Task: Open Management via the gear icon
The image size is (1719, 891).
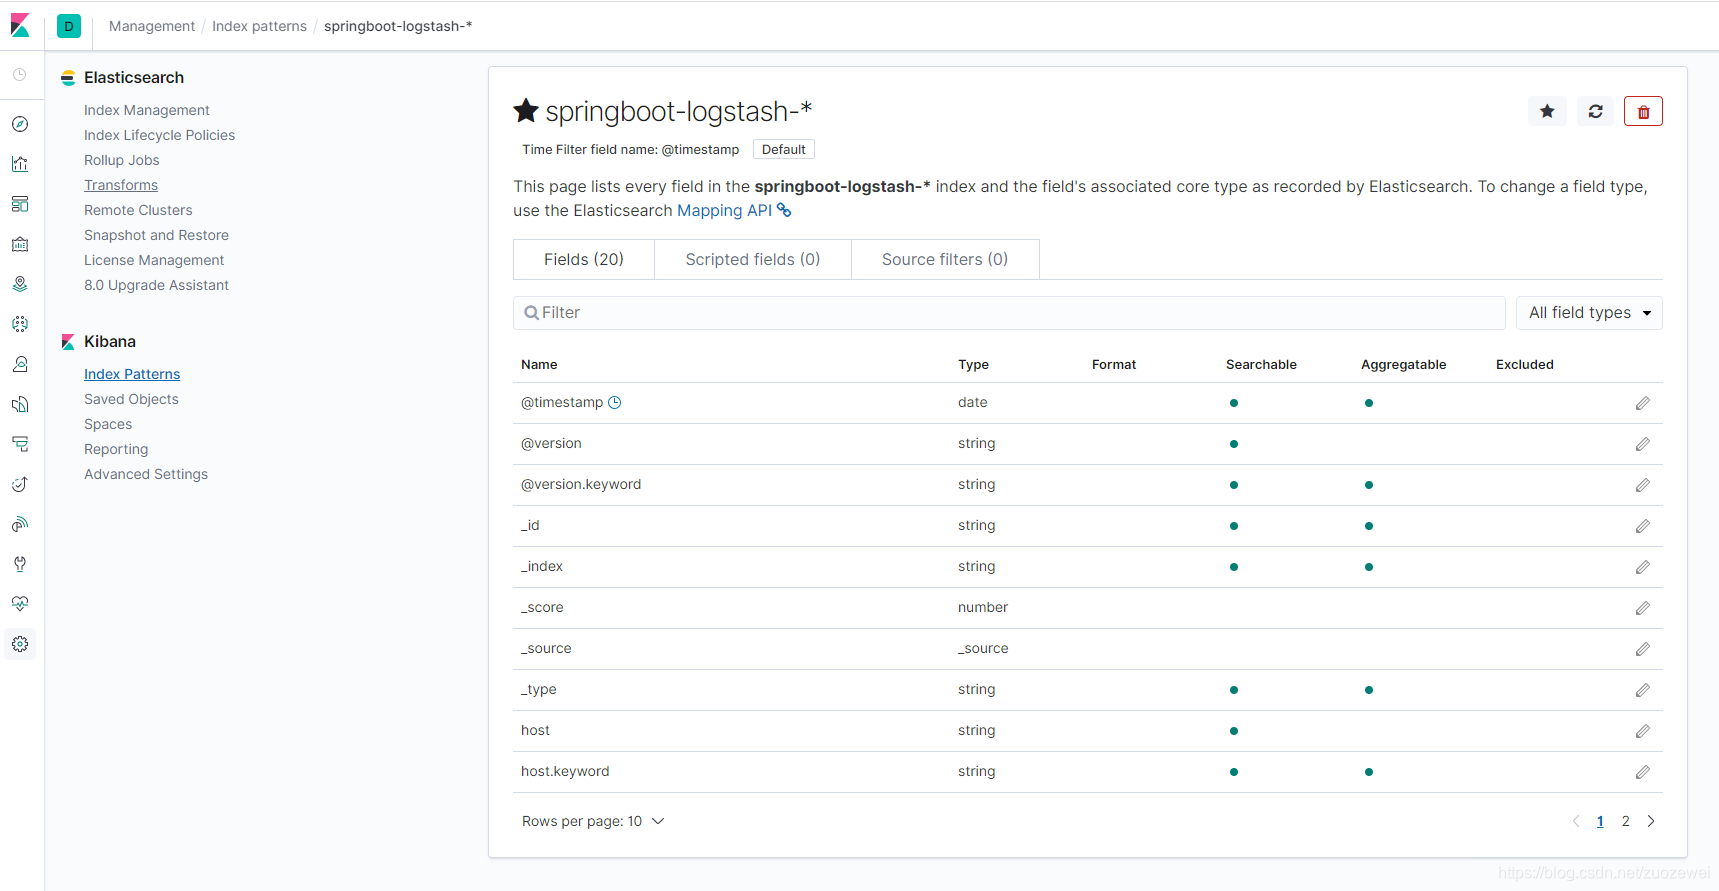Action: coord(20,644)
